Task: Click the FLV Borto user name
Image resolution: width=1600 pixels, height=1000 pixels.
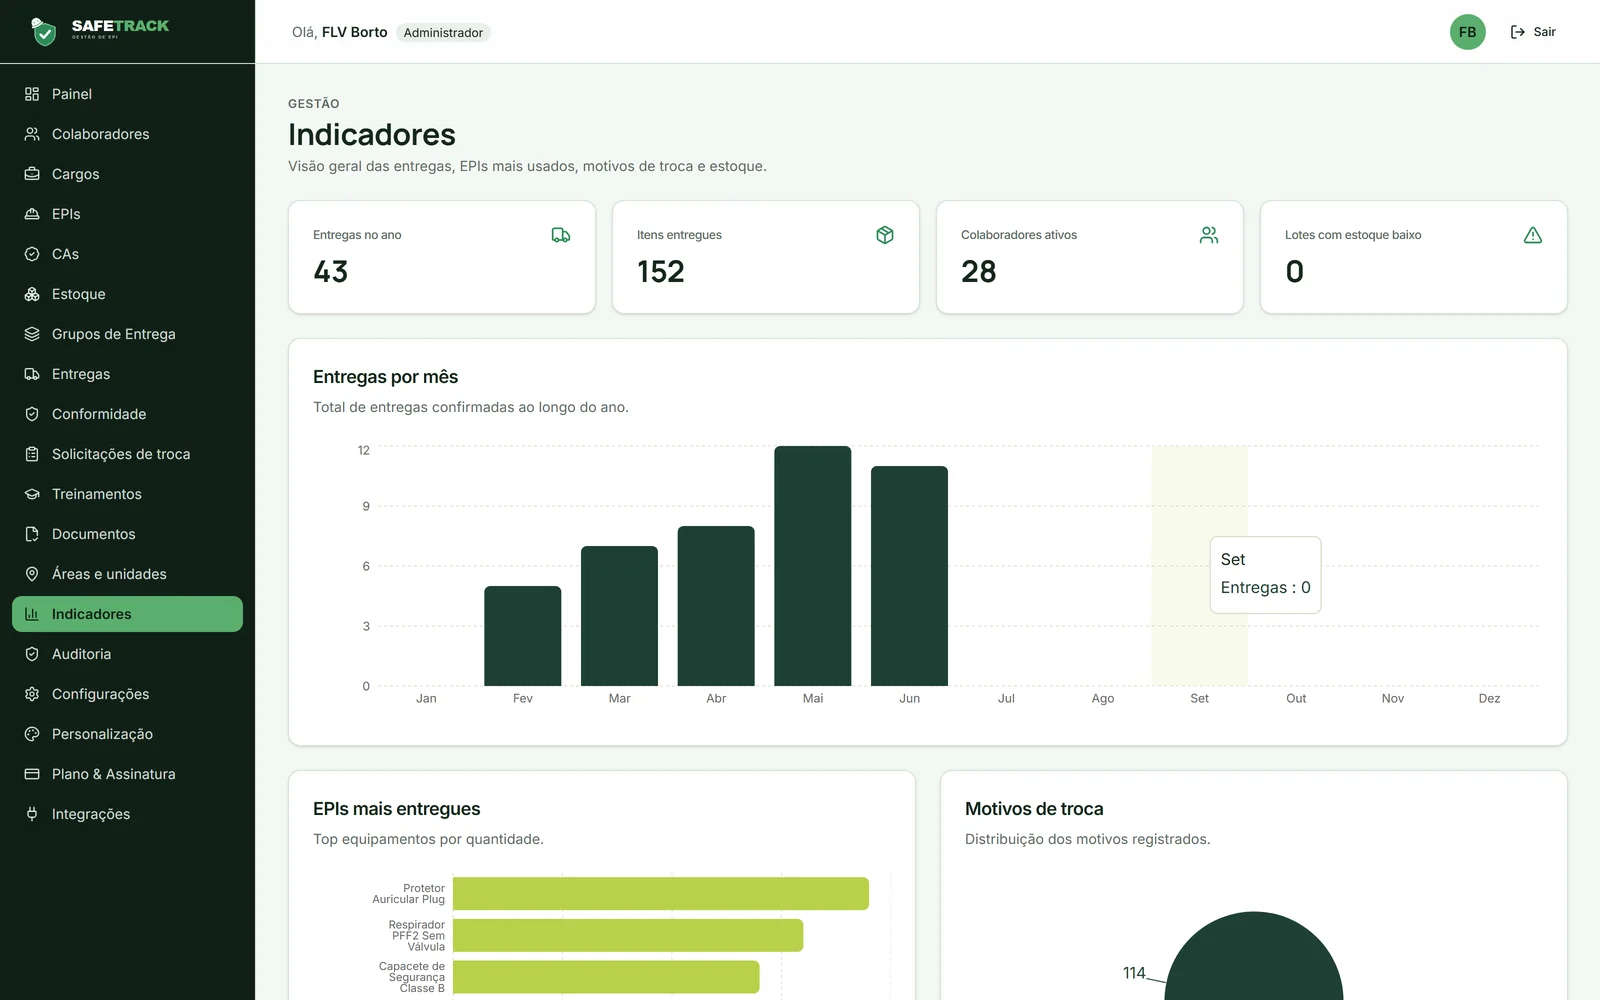Action: [355, 32]
